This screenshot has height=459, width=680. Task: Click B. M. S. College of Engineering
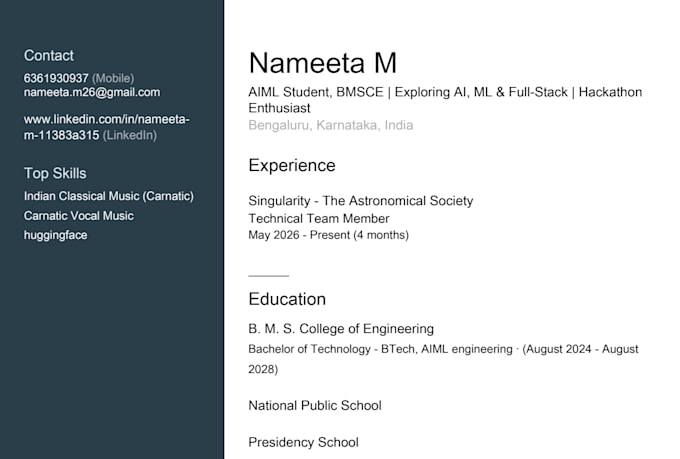point(341,329)
